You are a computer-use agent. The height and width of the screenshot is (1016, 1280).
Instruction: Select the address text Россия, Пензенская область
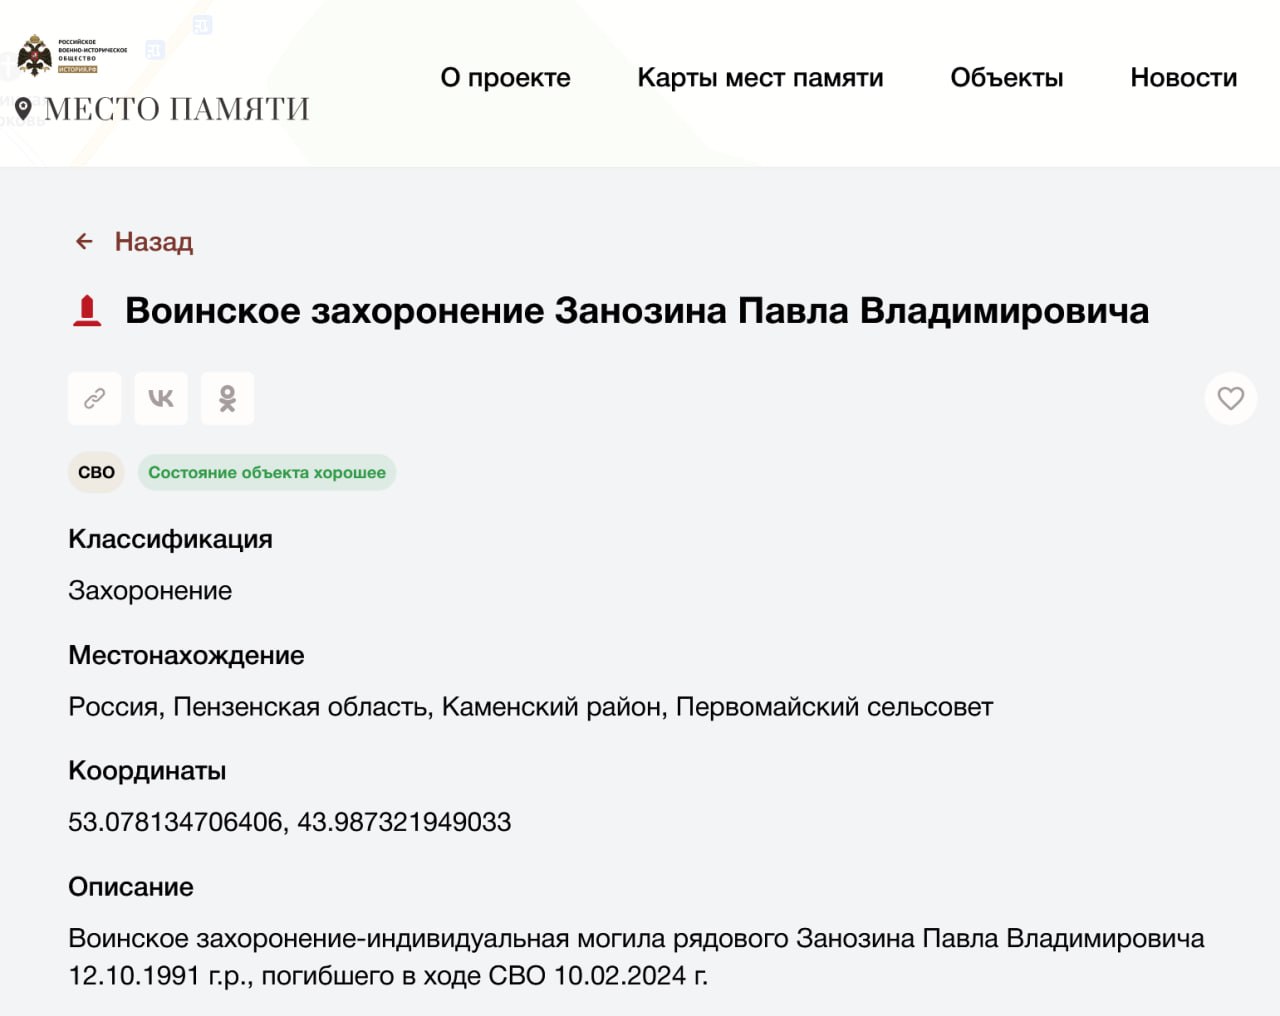pos(250,707)
